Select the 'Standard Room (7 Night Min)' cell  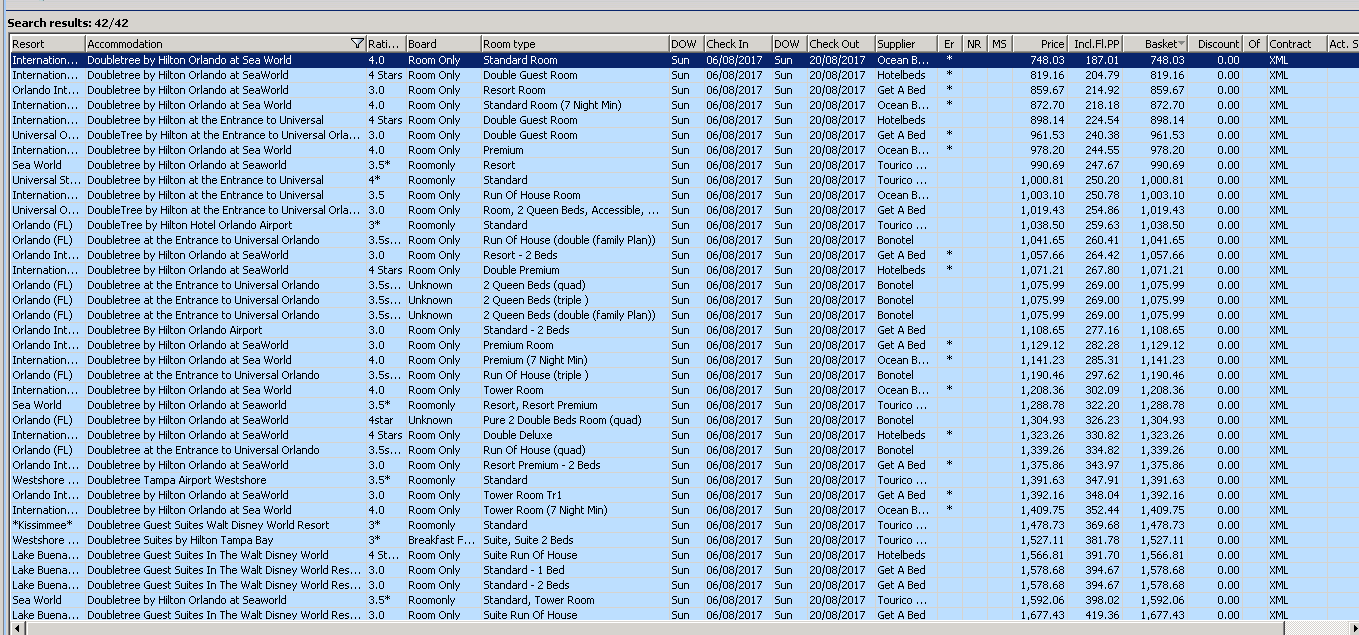574,105
